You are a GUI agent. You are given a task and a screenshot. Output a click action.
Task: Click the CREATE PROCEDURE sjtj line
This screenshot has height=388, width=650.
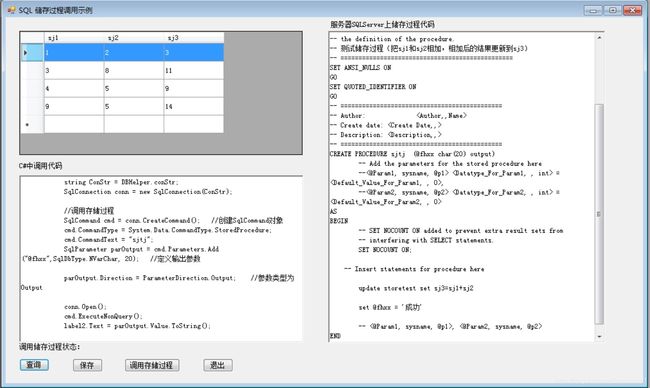412,154
